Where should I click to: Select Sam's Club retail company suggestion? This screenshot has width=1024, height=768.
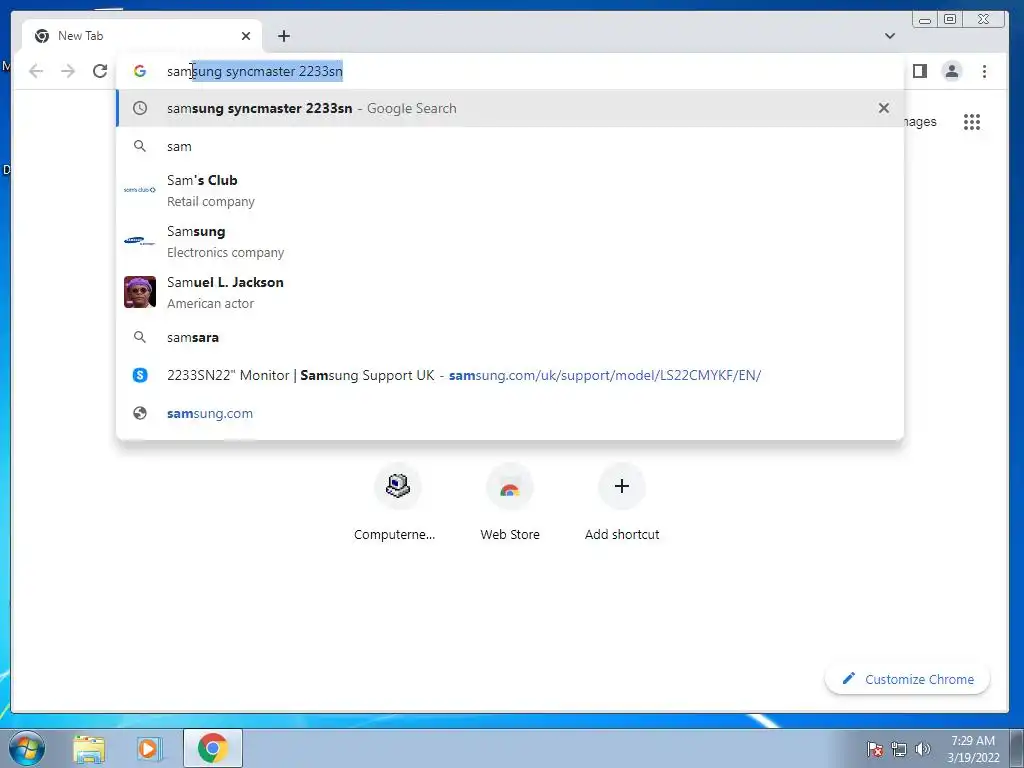[510, 190]
